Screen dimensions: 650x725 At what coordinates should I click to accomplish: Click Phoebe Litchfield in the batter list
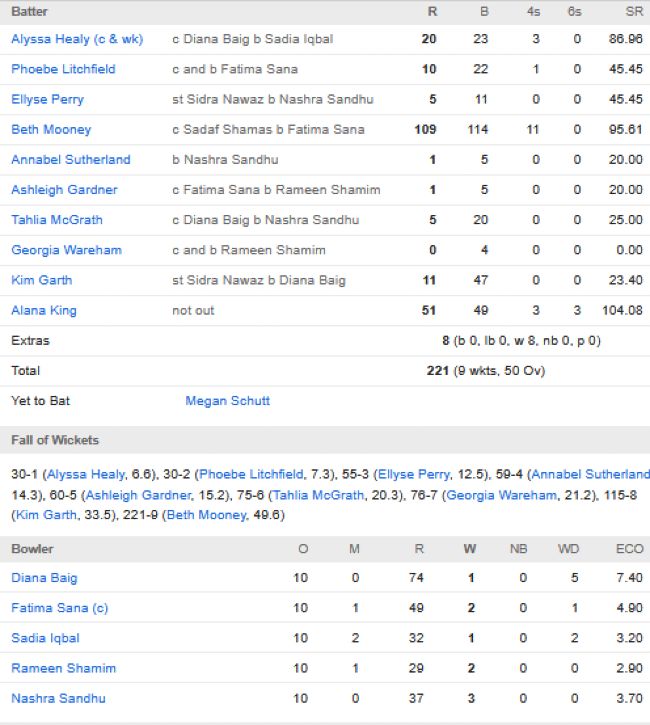tap(63, 69)
